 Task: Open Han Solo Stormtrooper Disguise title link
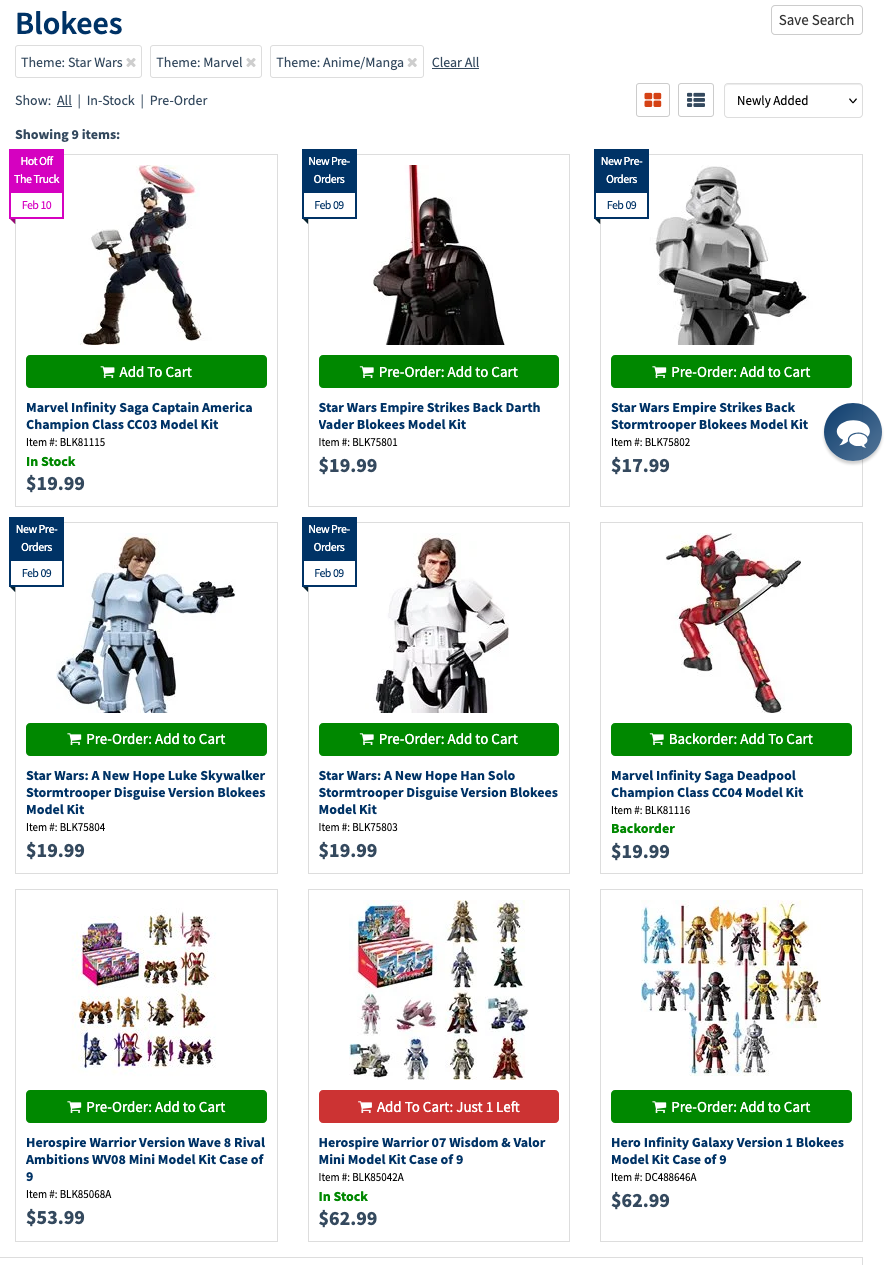point(438,792)
